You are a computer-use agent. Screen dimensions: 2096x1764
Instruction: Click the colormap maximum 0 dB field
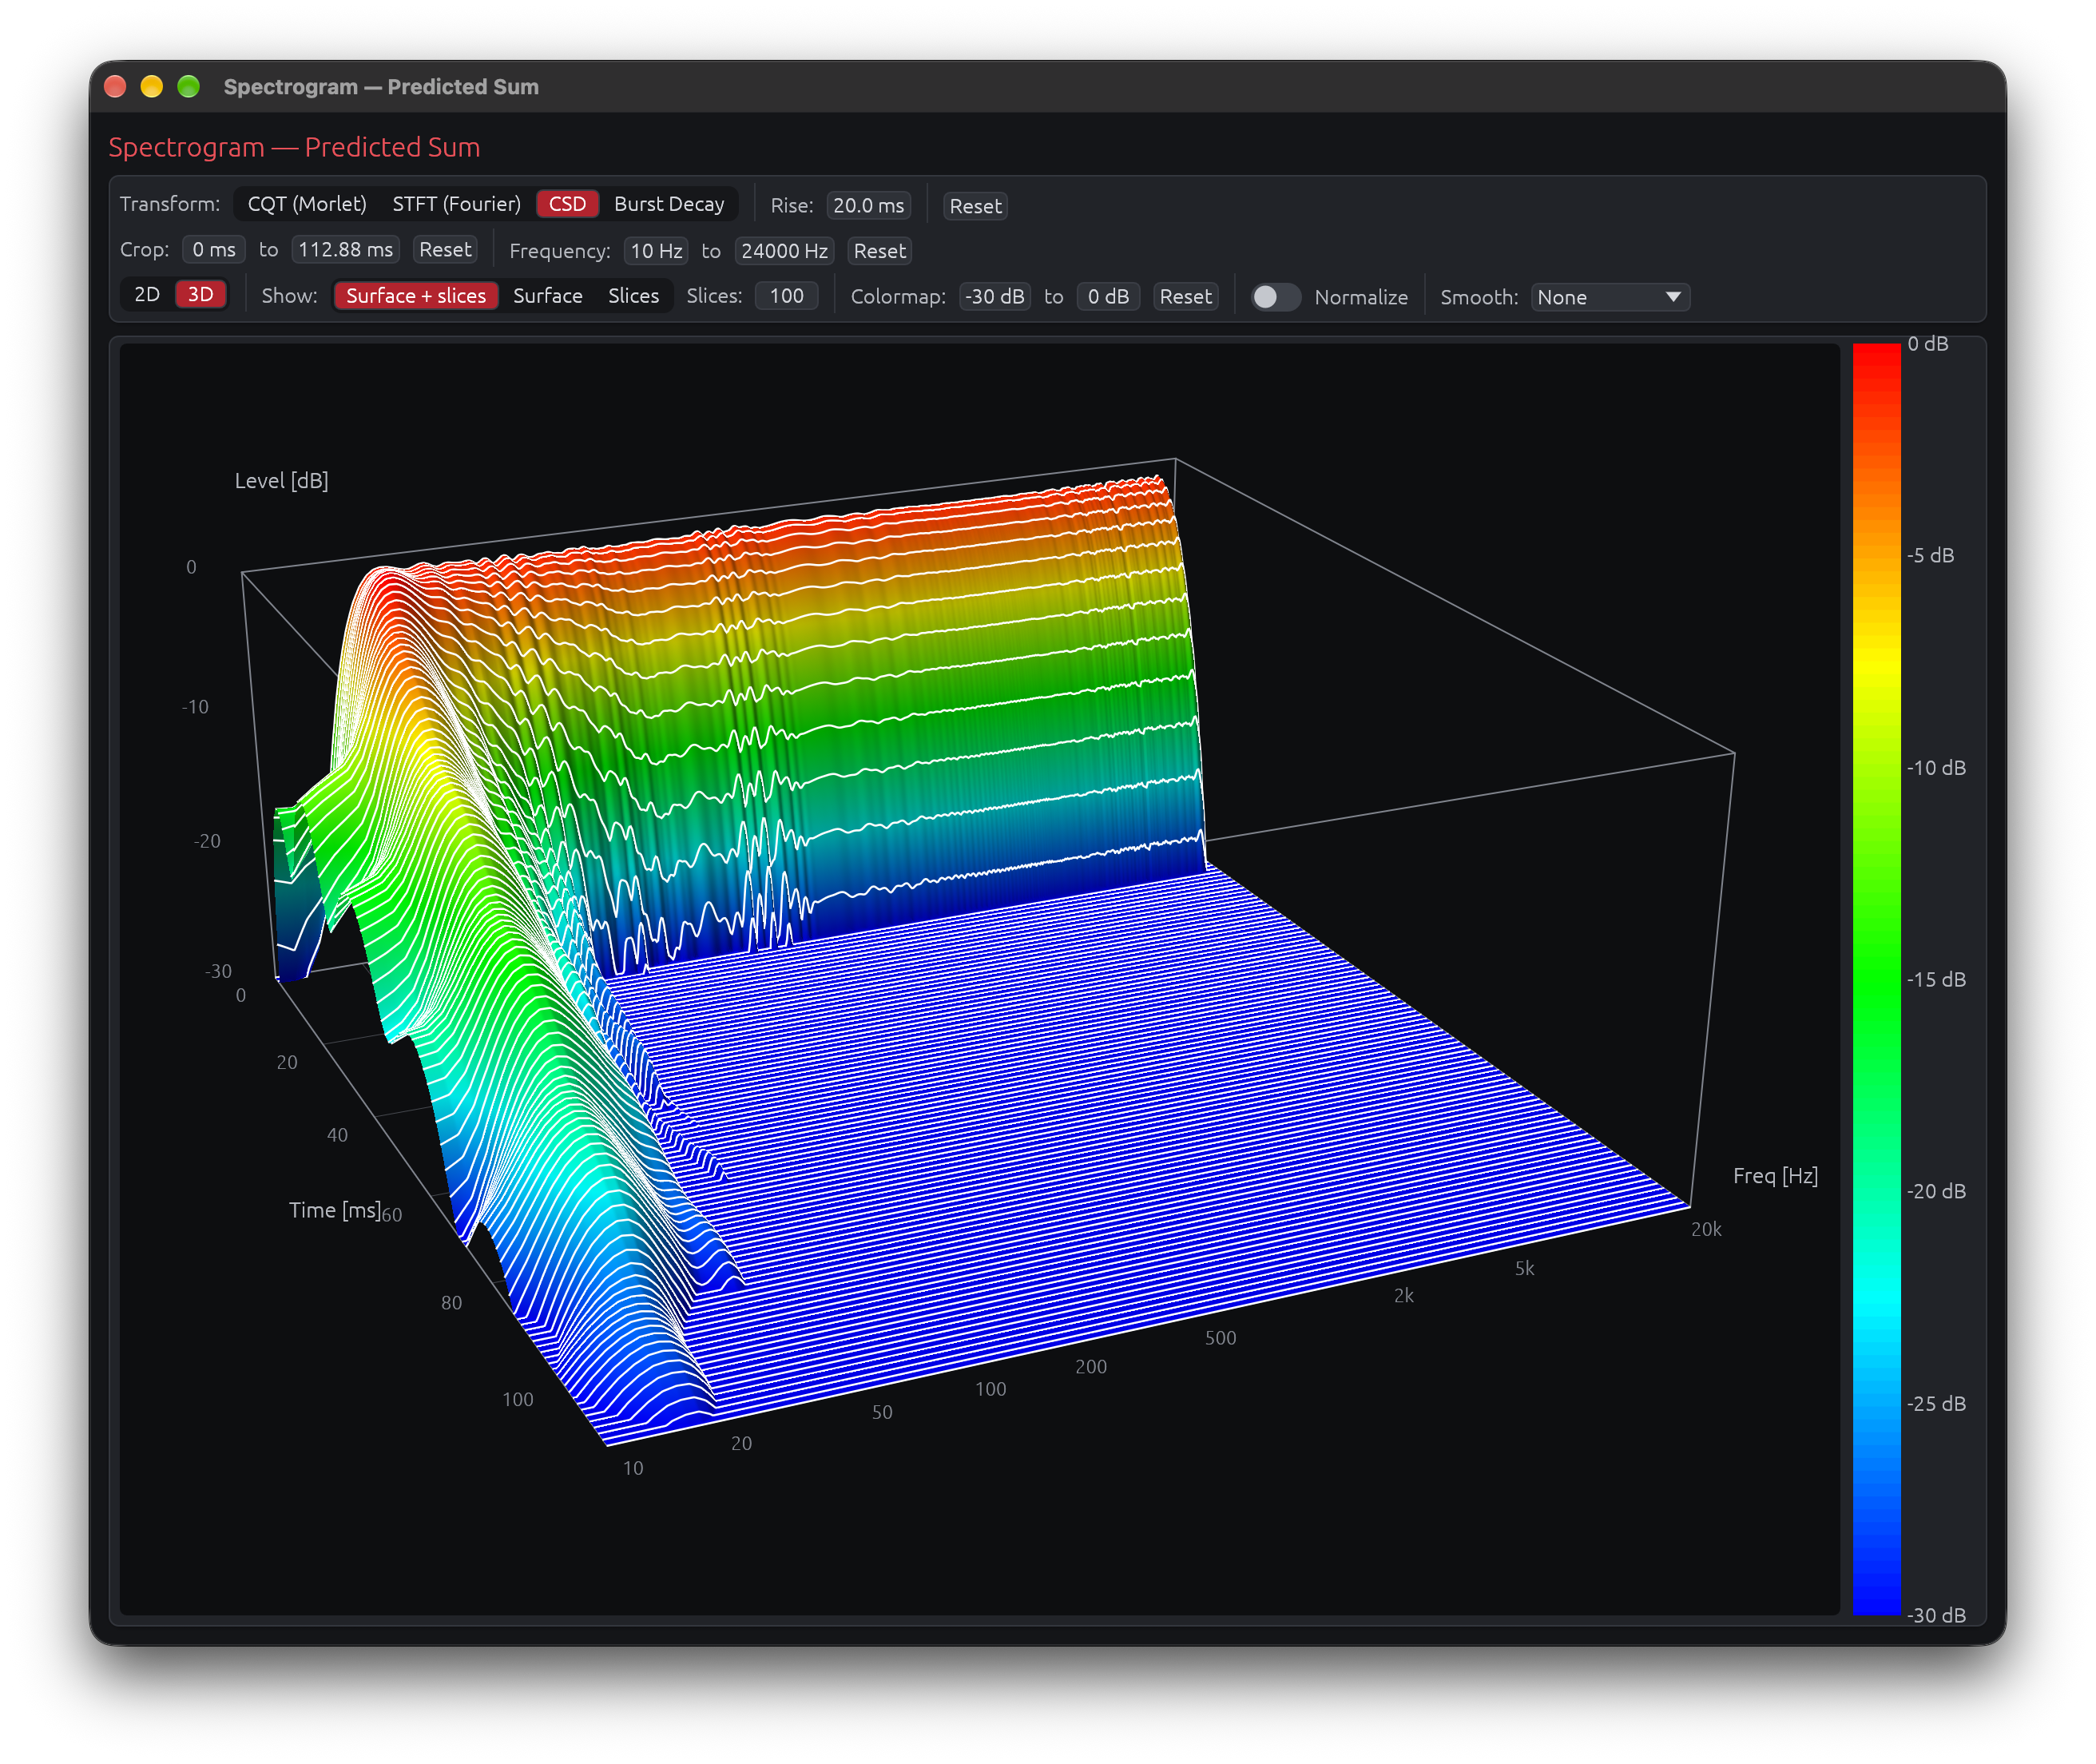(1108, 297)
